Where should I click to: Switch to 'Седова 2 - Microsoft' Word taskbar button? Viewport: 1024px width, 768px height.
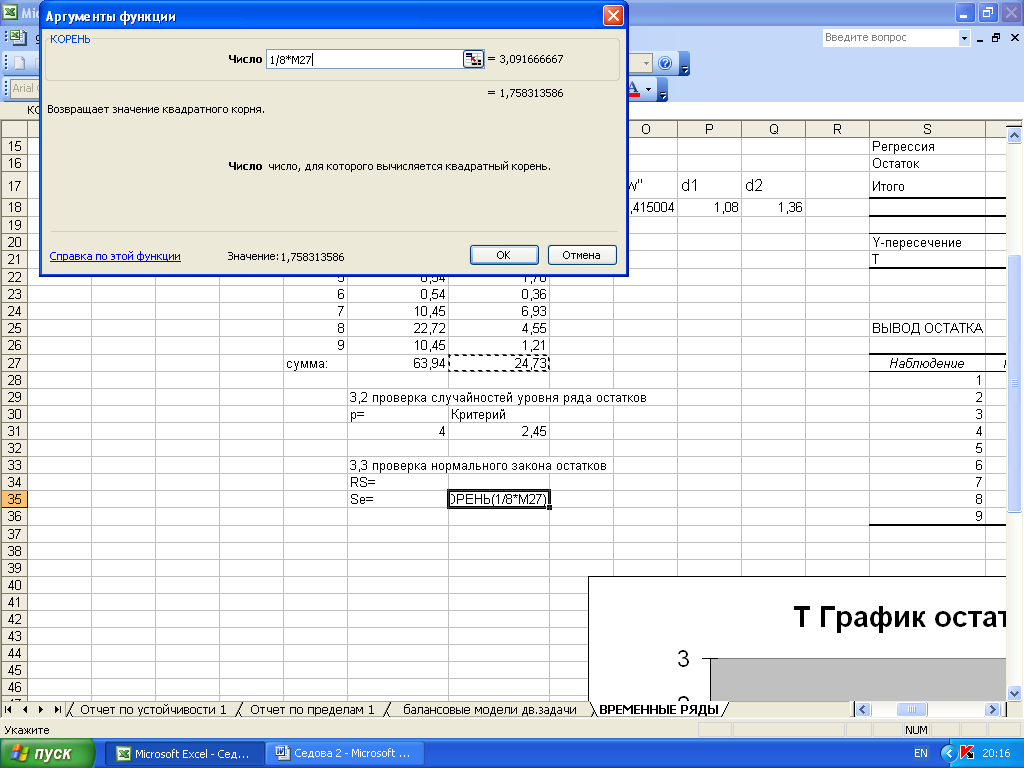[345, 754]
